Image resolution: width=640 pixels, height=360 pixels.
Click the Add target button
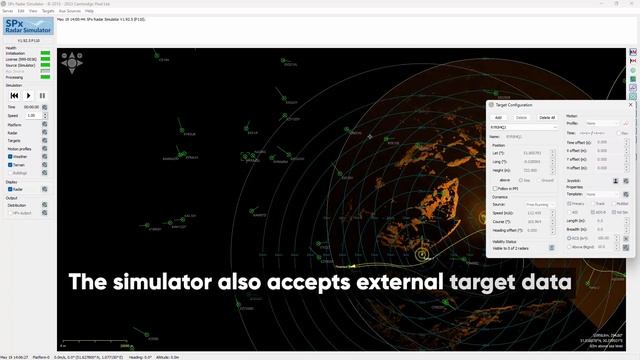coord(498,118)
